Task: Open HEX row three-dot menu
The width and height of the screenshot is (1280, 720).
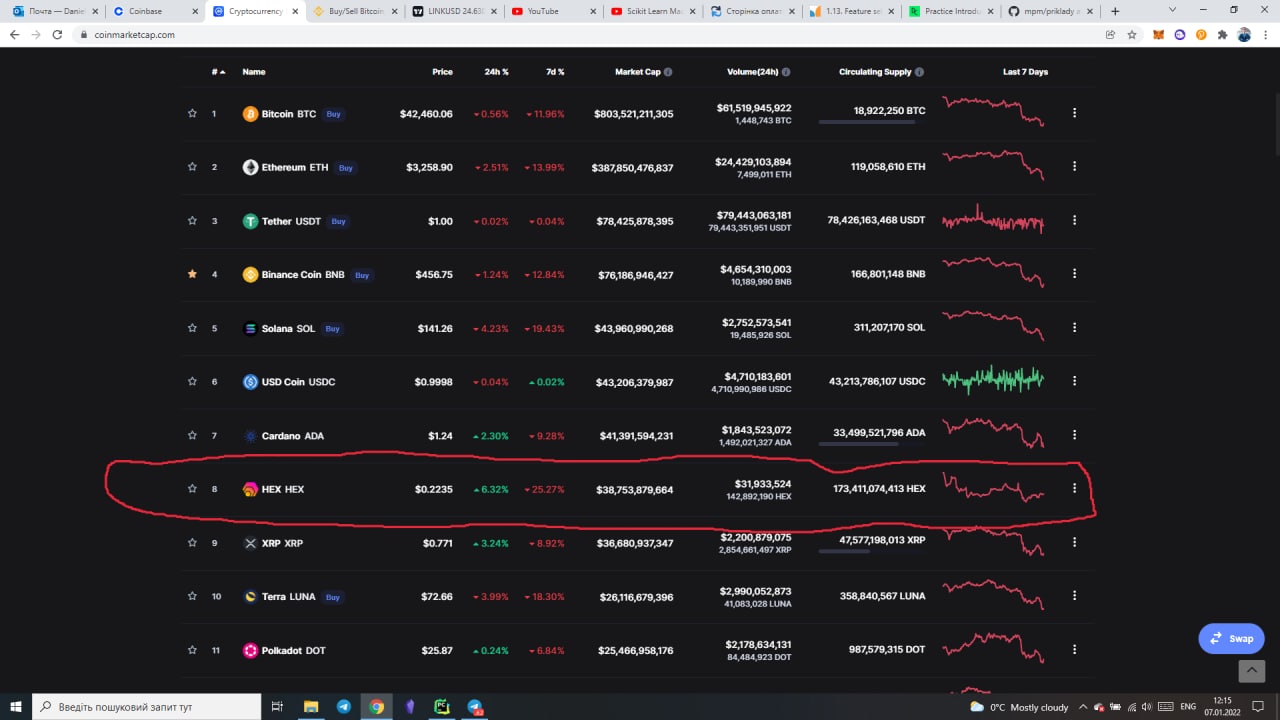Action: 1074,488
